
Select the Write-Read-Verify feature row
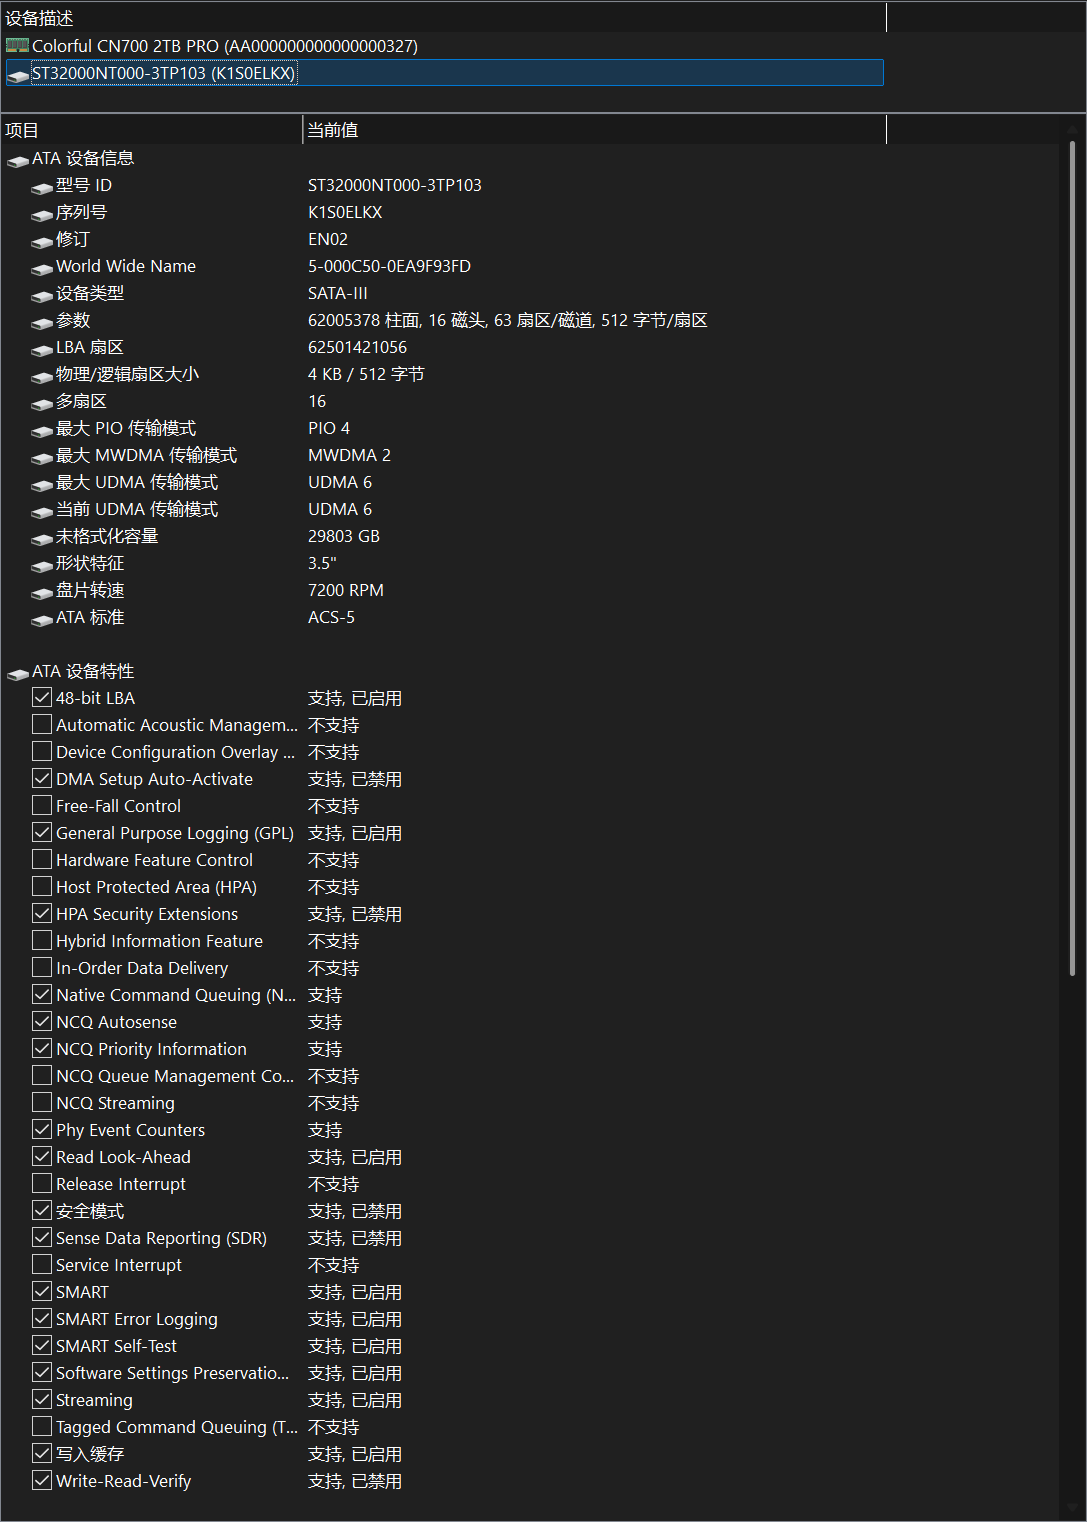tap(122, 1481)
